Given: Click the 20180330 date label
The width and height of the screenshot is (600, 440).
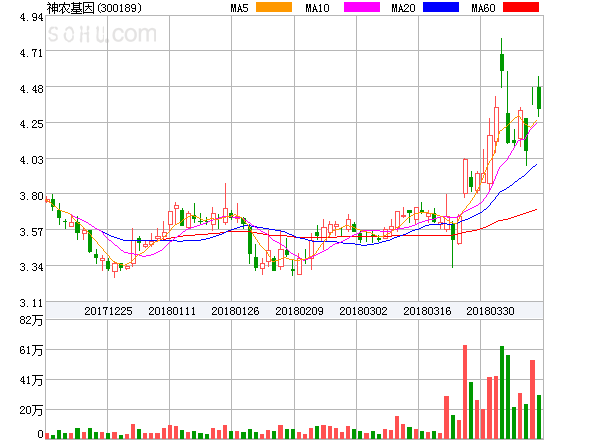Looking at the screenshot, I should coord(490,311).
